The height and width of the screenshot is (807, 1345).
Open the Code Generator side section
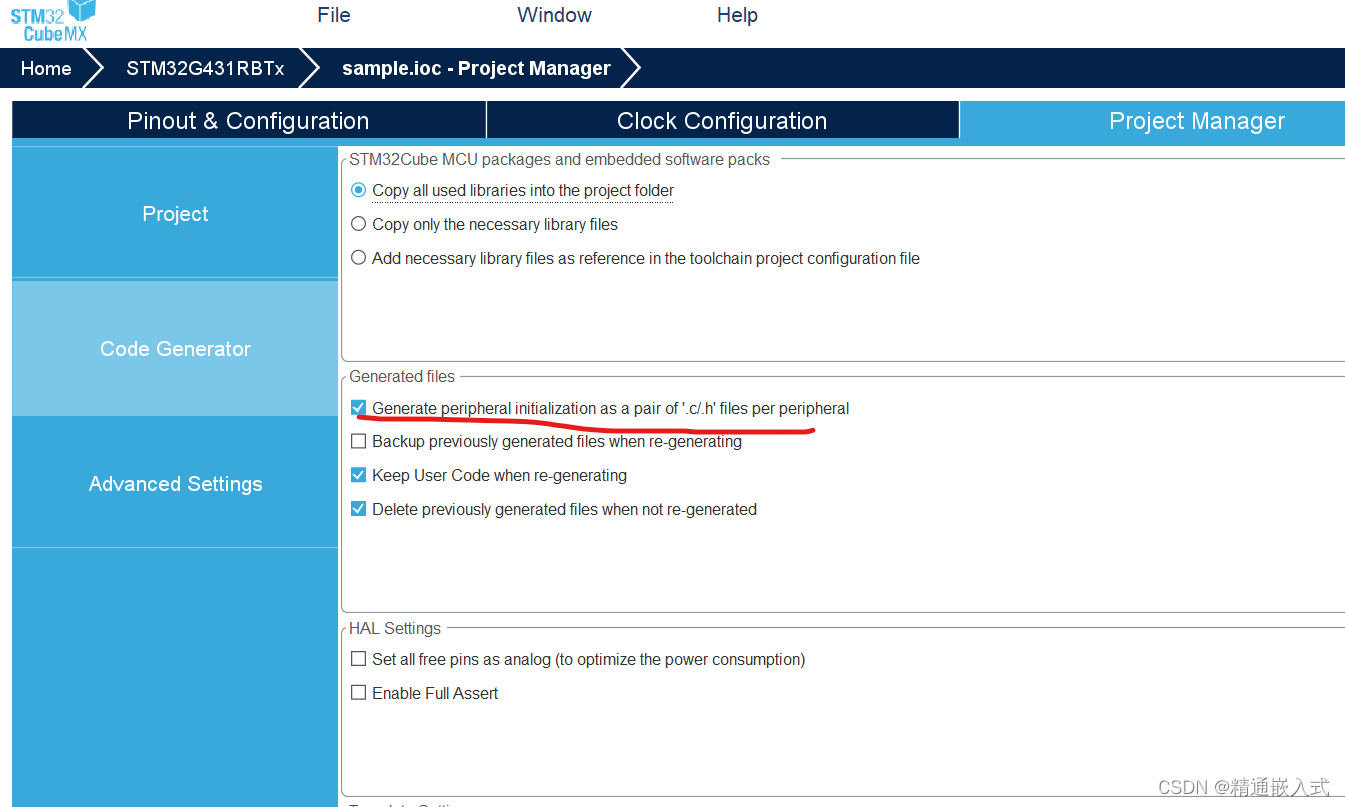point(175,348)
